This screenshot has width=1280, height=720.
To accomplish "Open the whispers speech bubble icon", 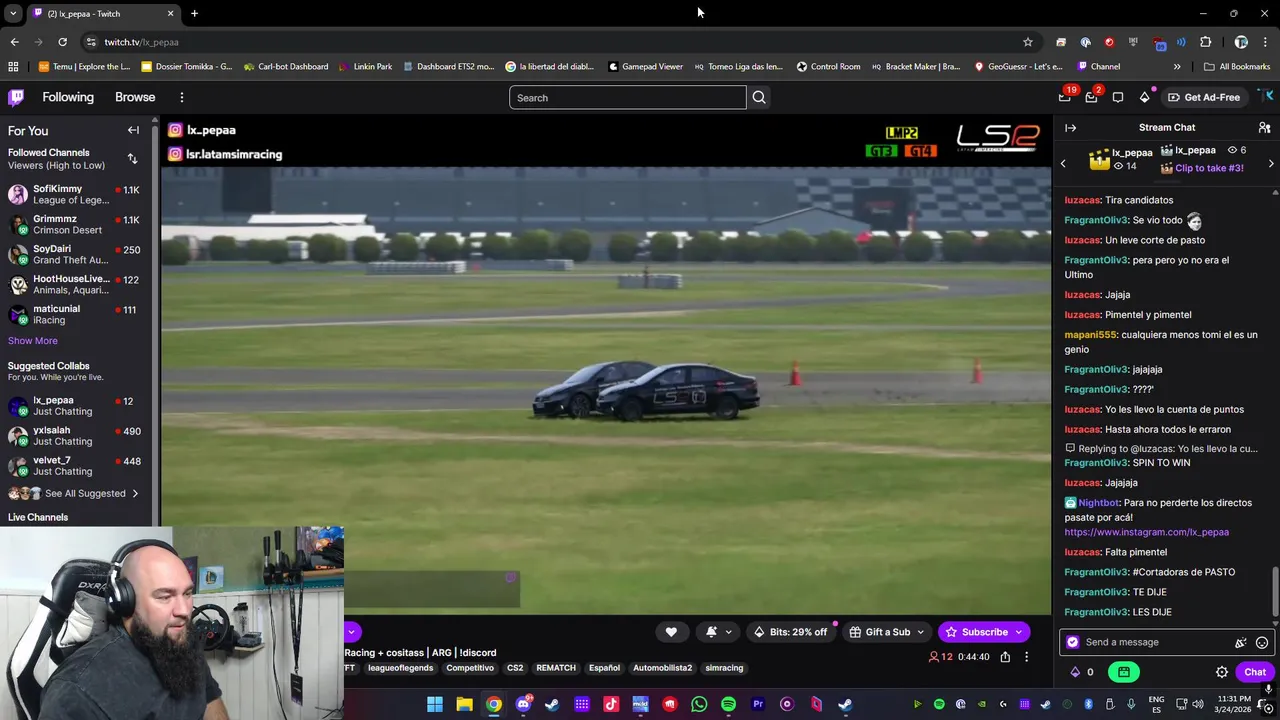I will pyautogui.click(x=1118, y=97).
